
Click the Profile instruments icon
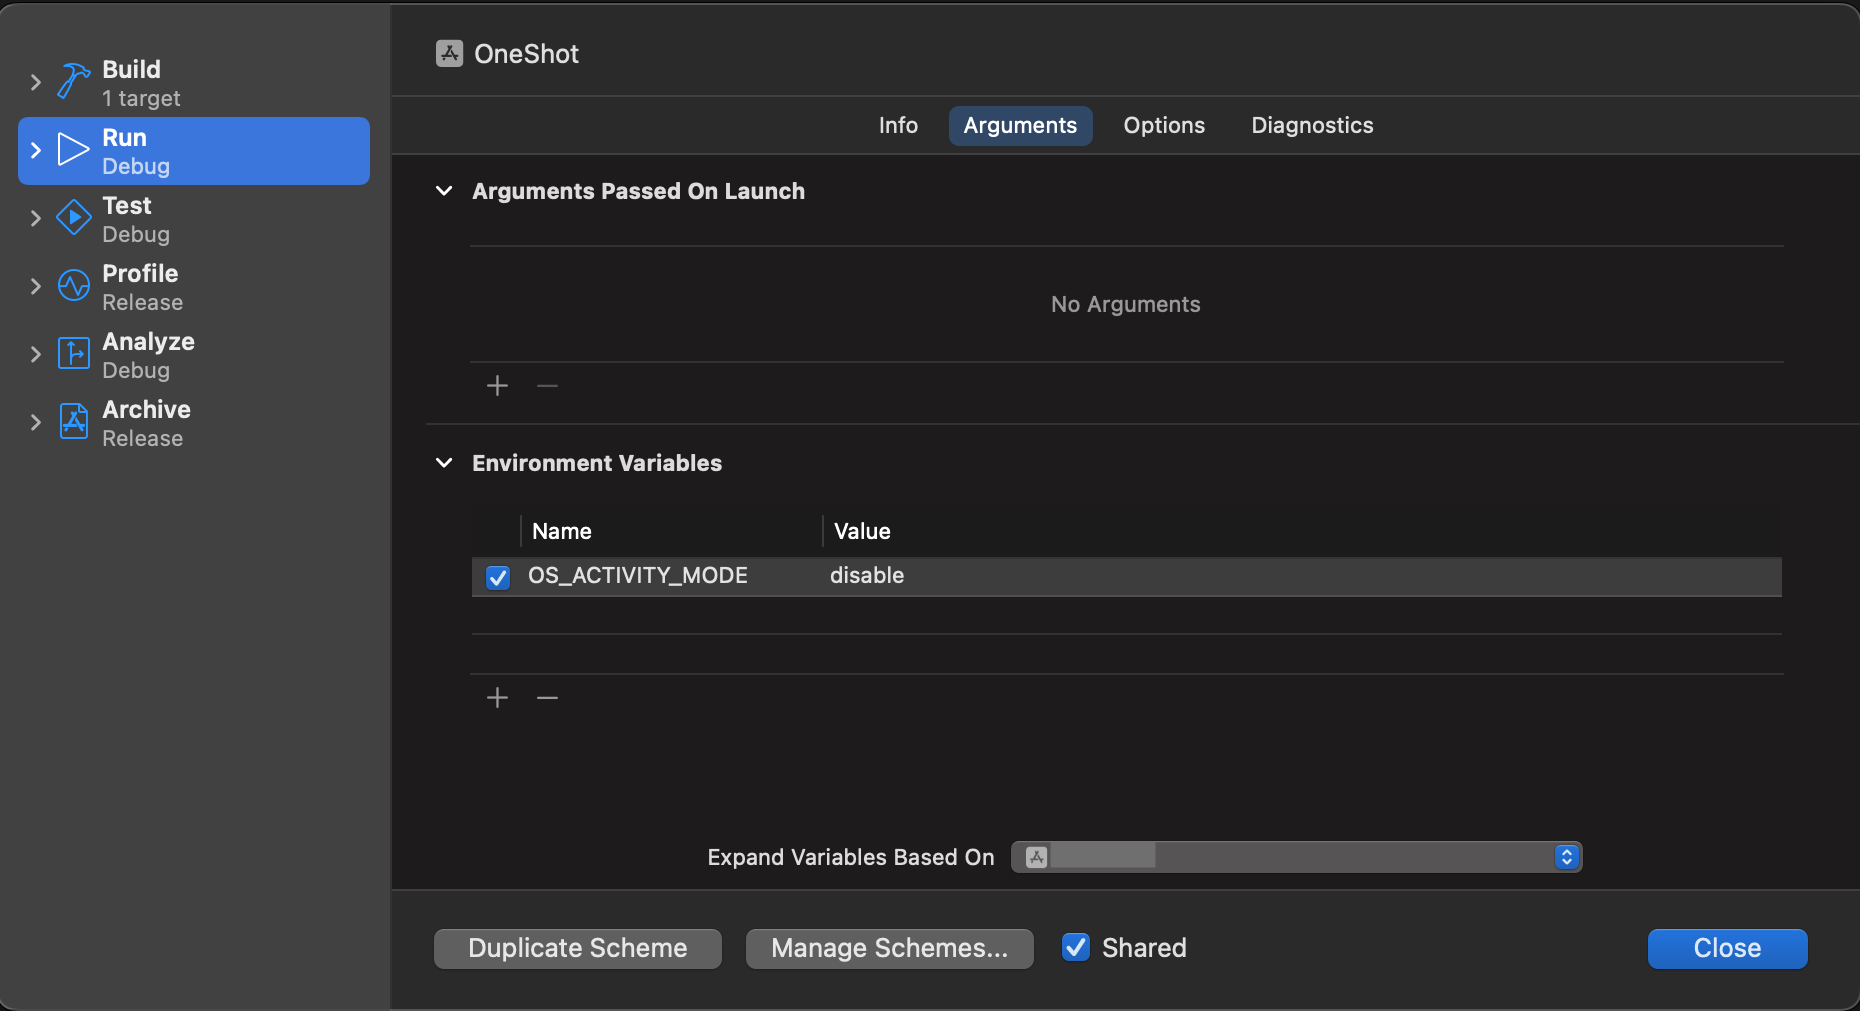pyautogui.click(x=73, y=286)
